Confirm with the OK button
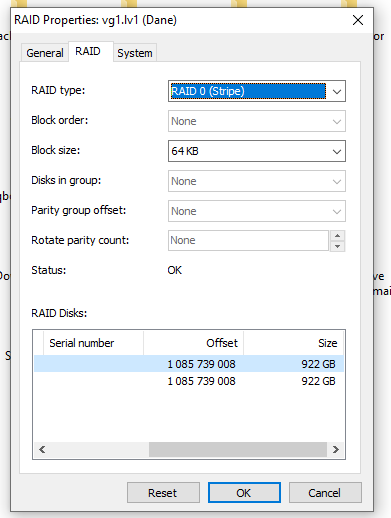 (244, 492)
